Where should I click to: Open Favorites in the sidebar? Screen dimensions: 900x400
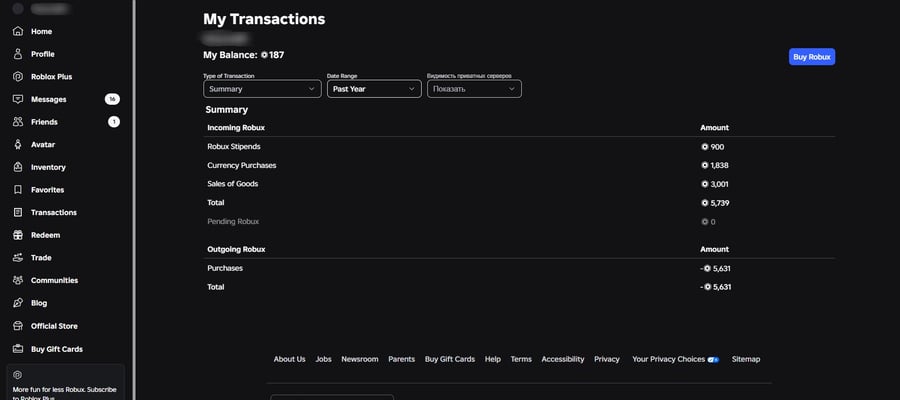point(48,190)
